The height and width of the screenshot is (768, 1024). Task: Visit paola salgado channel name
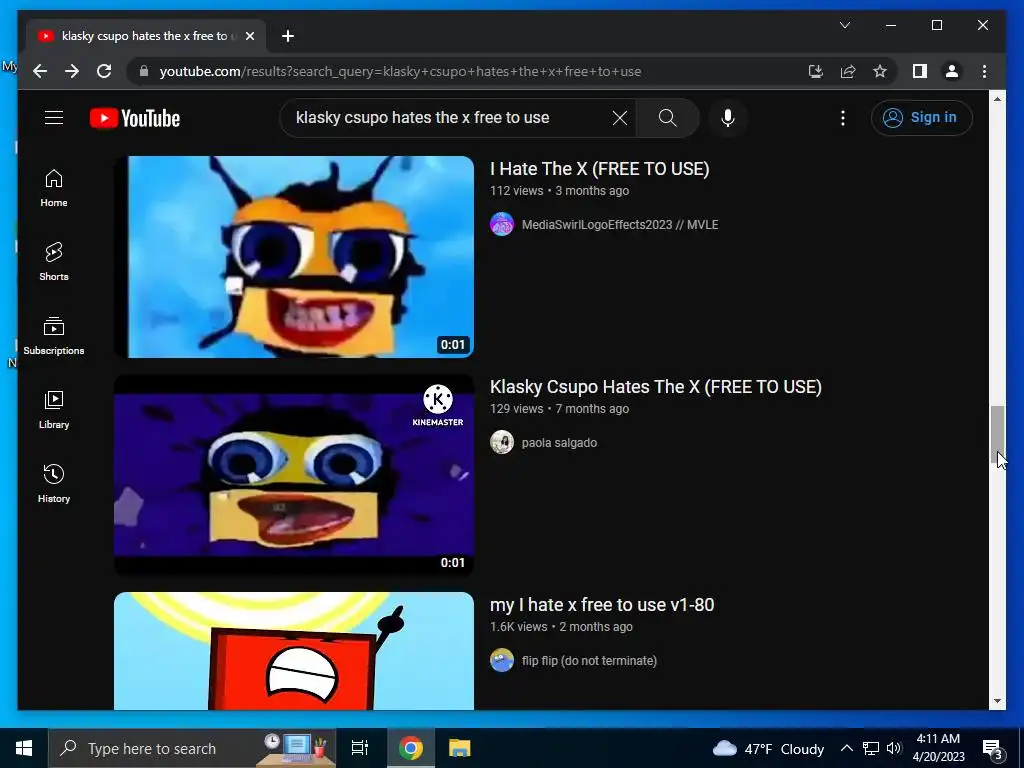(559, 443)
